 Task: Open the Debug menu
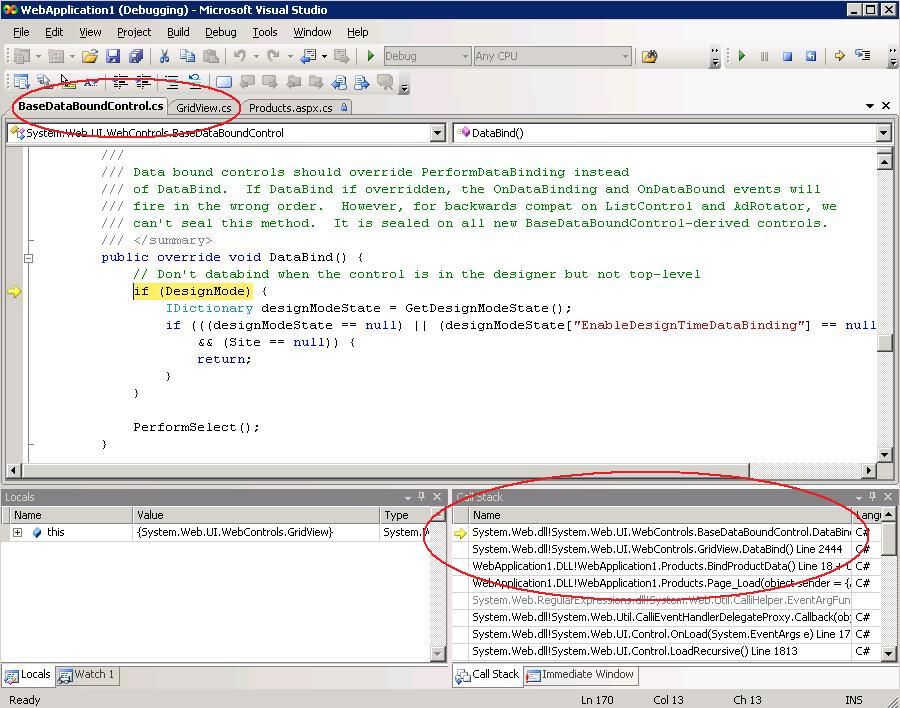click(220, 32)
